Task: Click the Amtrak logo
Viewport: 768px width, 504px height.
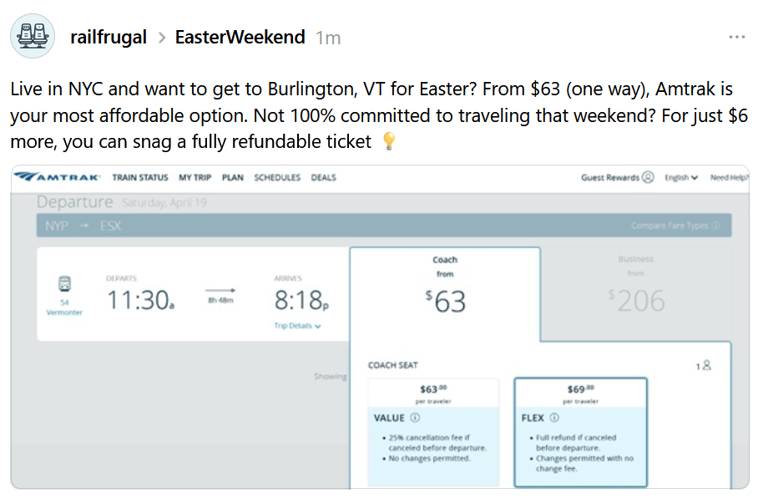Action: (57, 177)
